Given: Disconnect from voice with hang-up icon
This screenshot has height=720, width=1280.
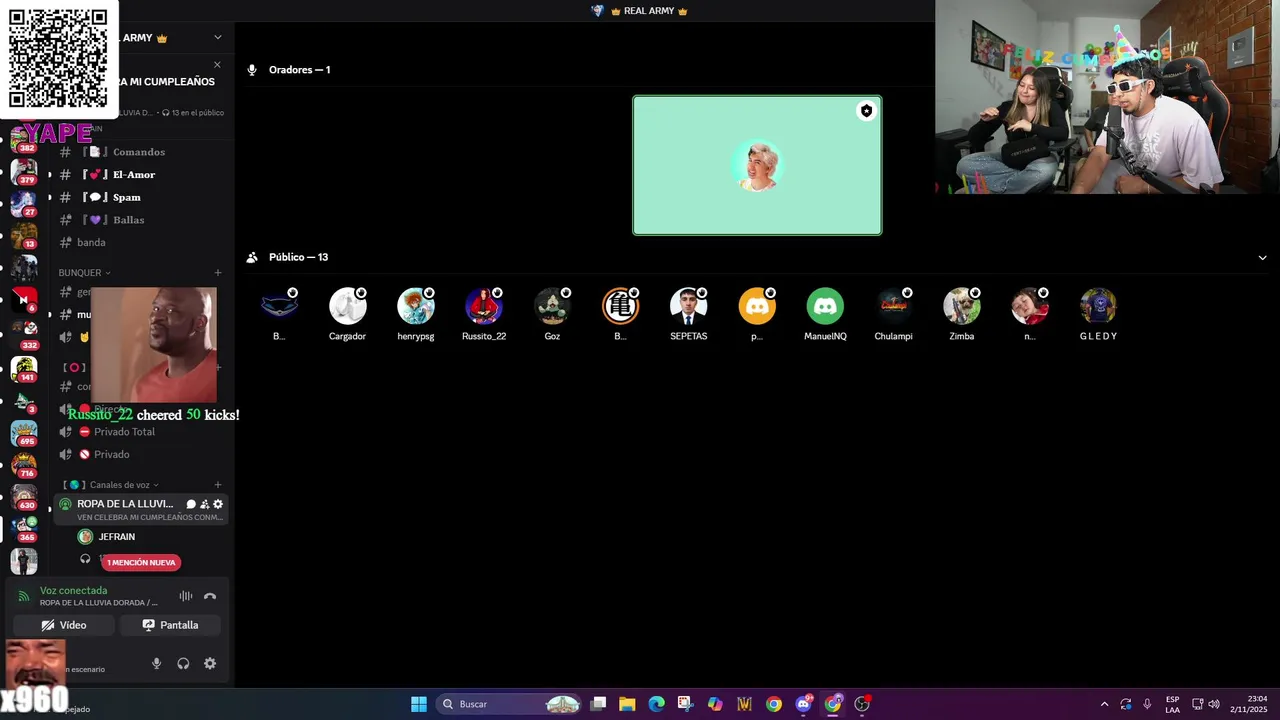Looking at the screenshot, I should [210, 597].
